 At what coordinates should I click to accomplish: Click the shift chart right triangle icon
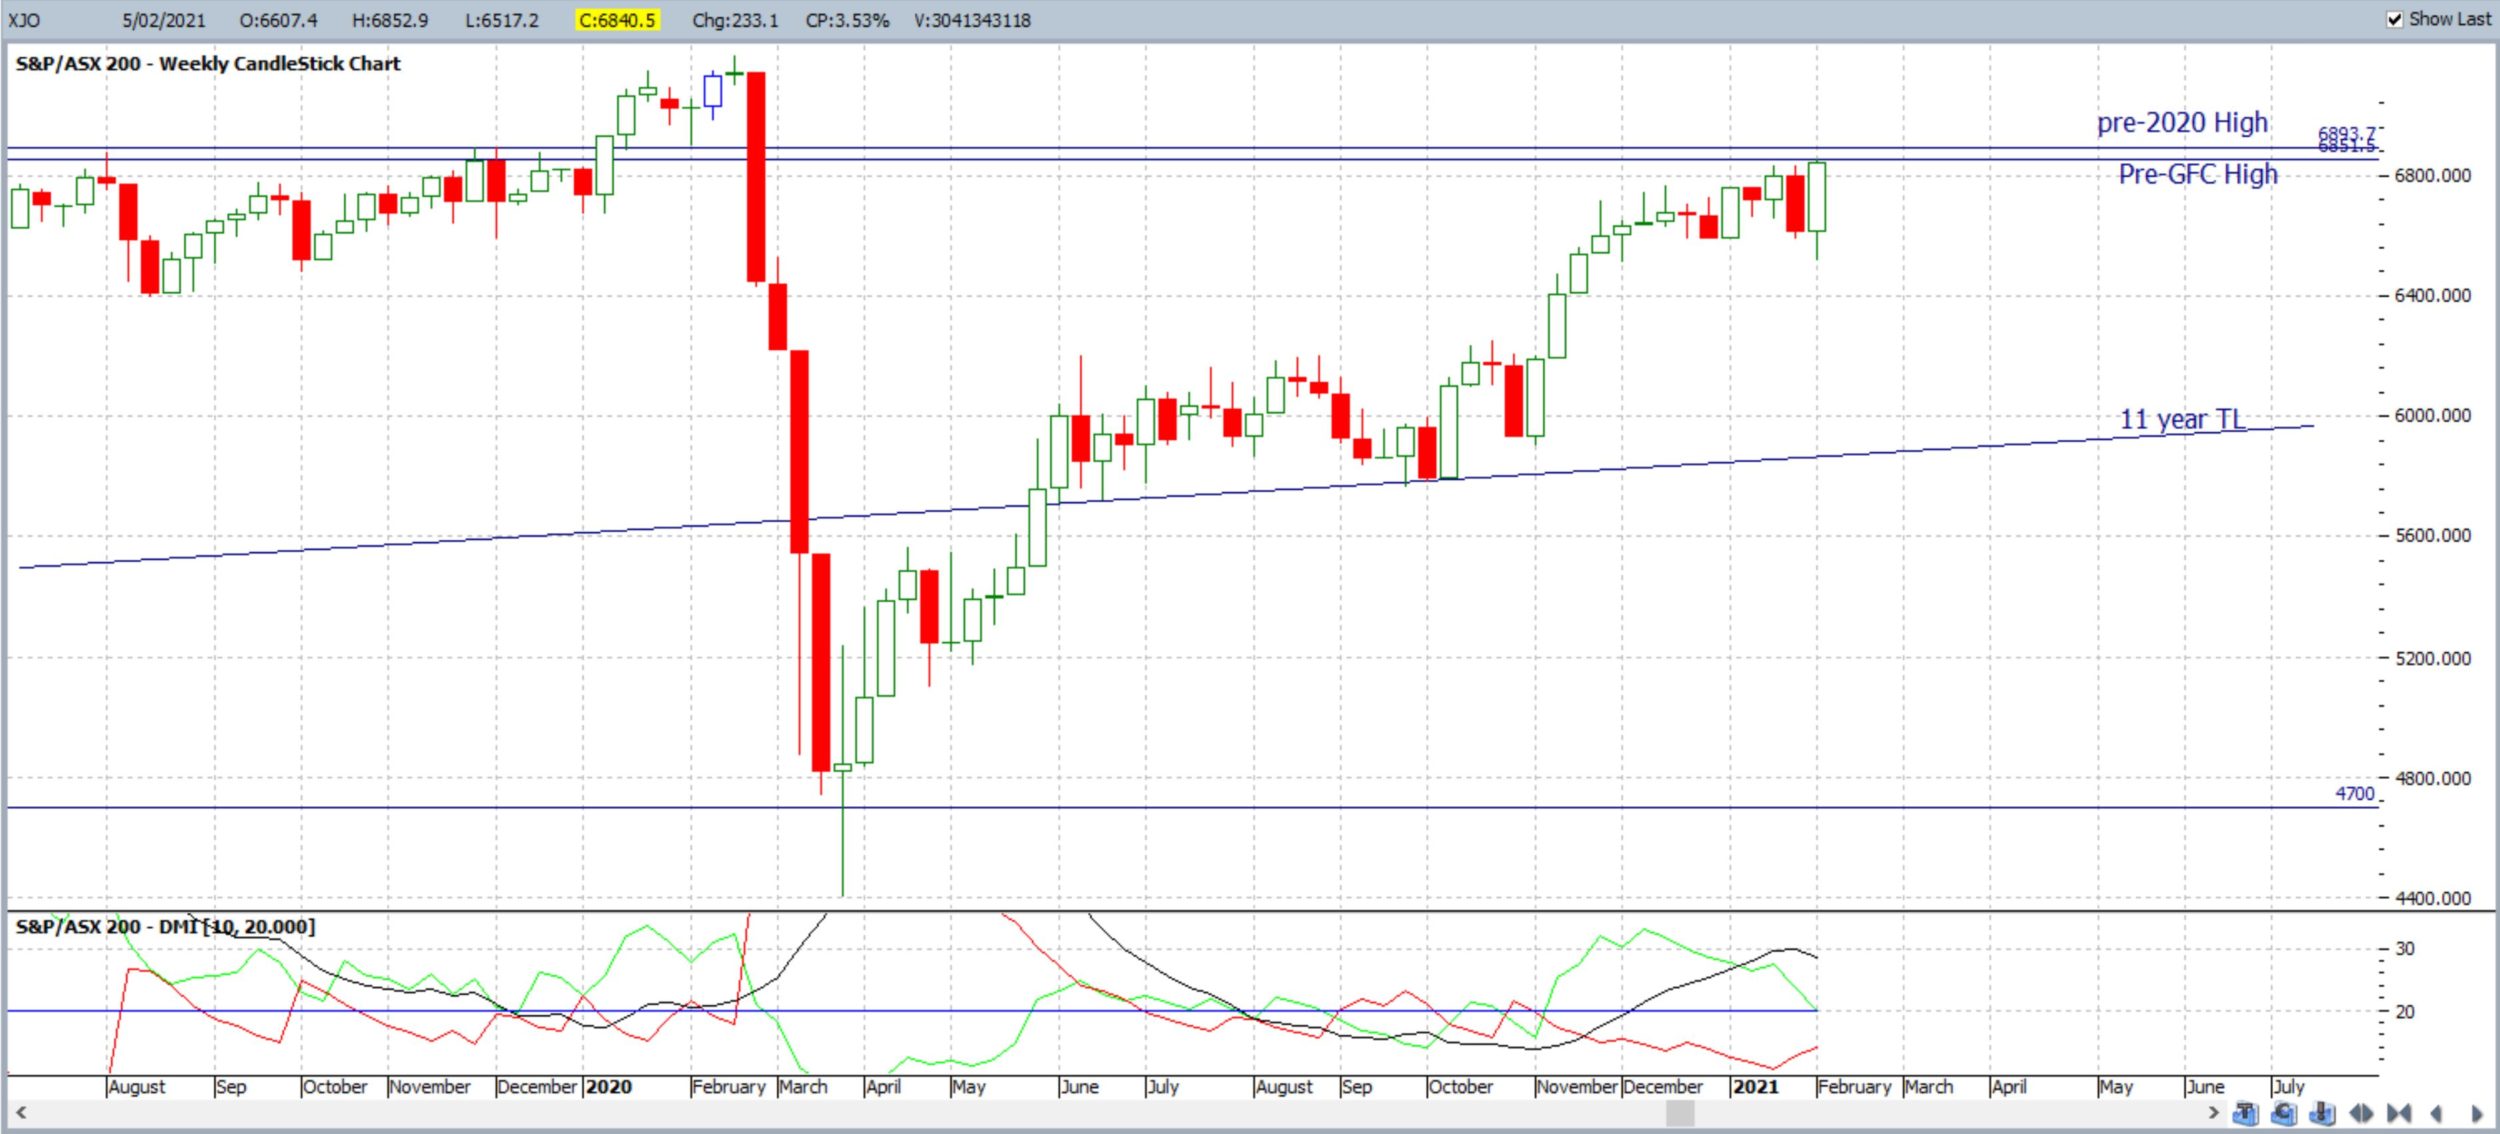click(2476, 1113)
